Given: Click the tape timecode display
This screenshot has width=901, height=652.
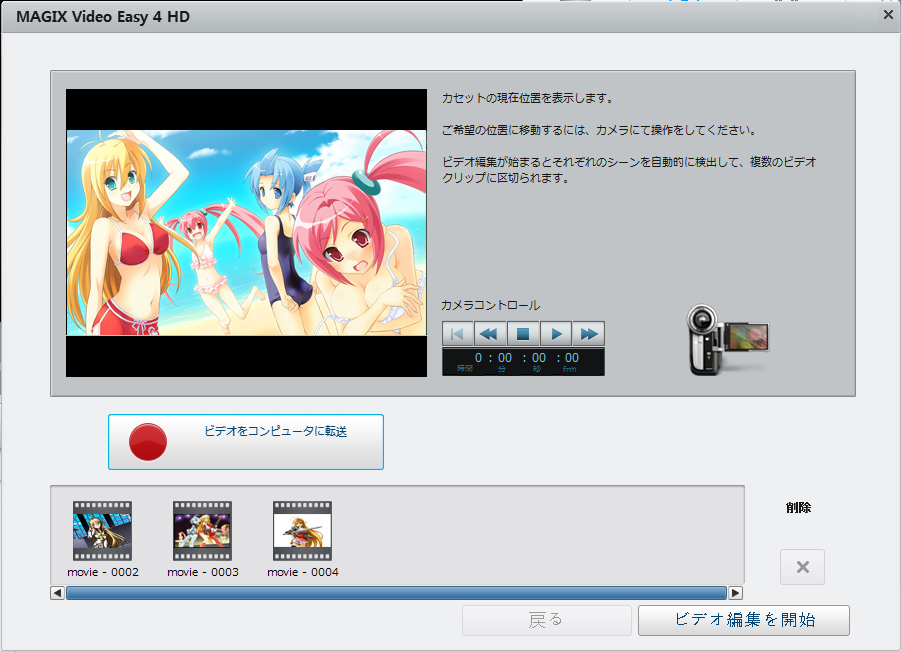Looking at the screenshot, I should (523, 362).
